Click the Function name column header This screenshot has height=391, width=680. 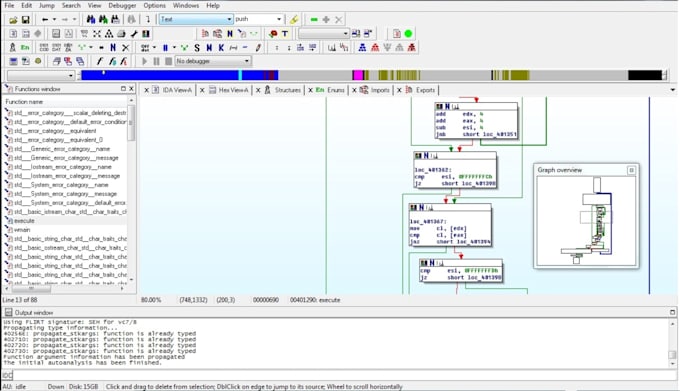pyautogui.click(x=65, y=101)
